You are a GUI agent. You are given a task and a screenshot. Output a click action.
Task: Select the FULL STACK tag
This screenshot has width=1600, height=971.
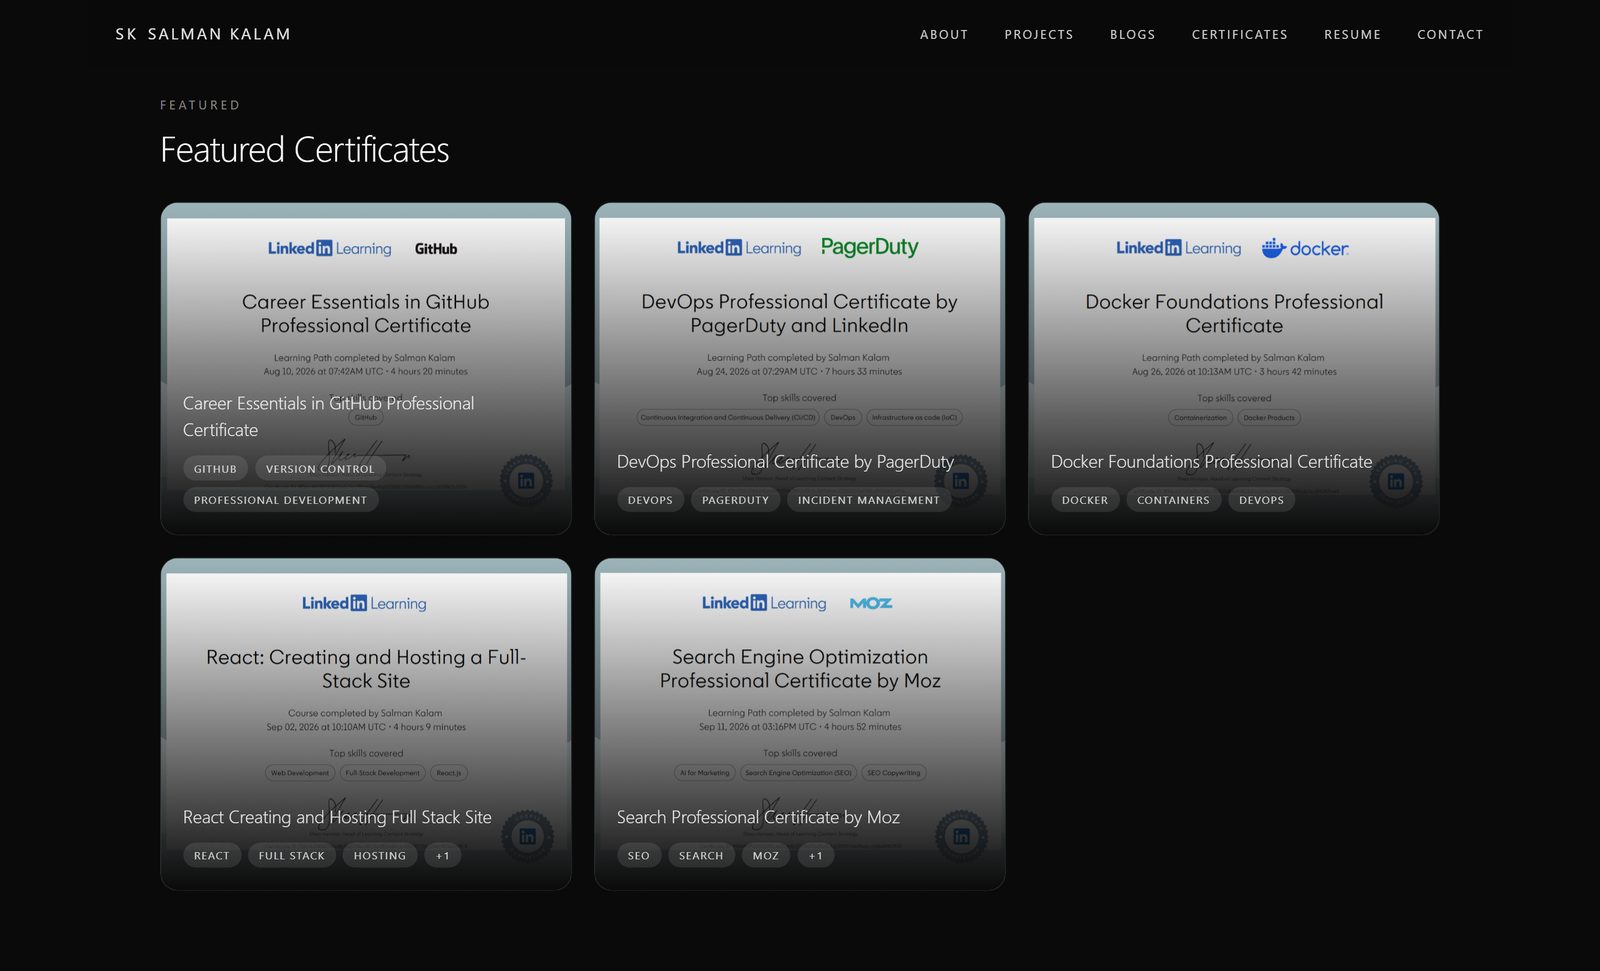pyautogui.click(x=292, y=856)
